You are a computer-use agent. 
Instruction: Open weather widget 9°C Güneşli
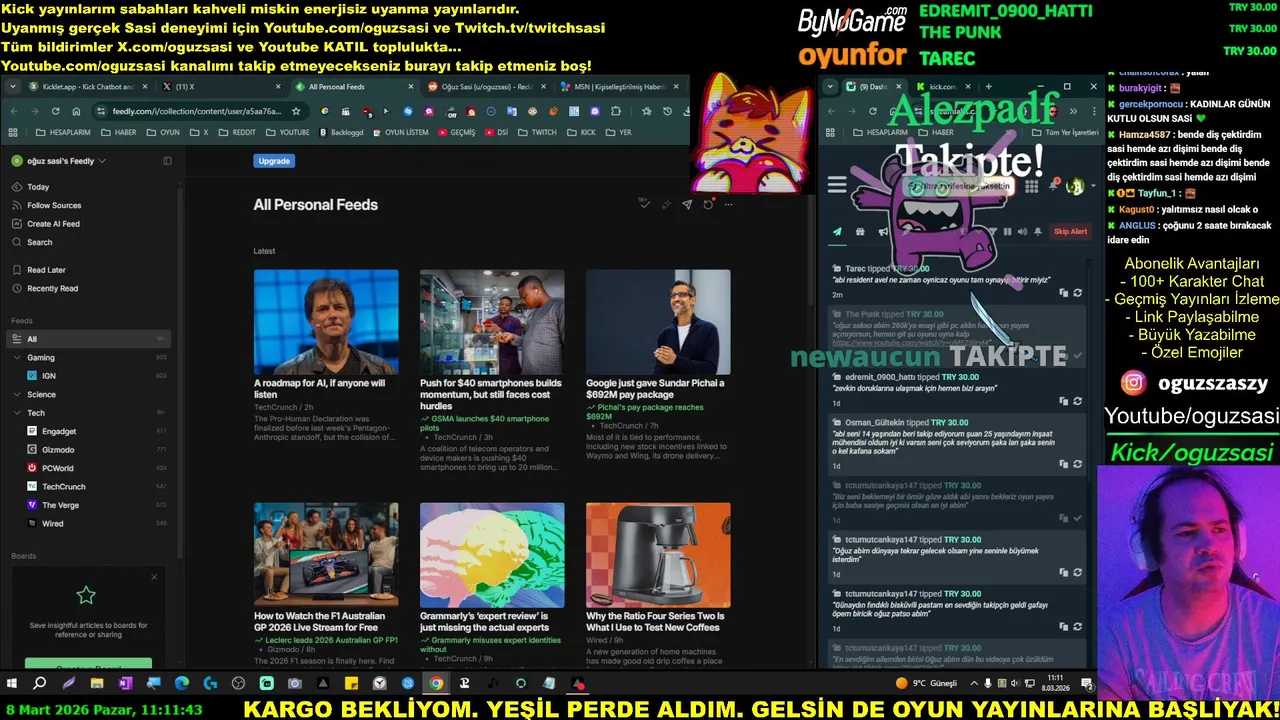927,684
